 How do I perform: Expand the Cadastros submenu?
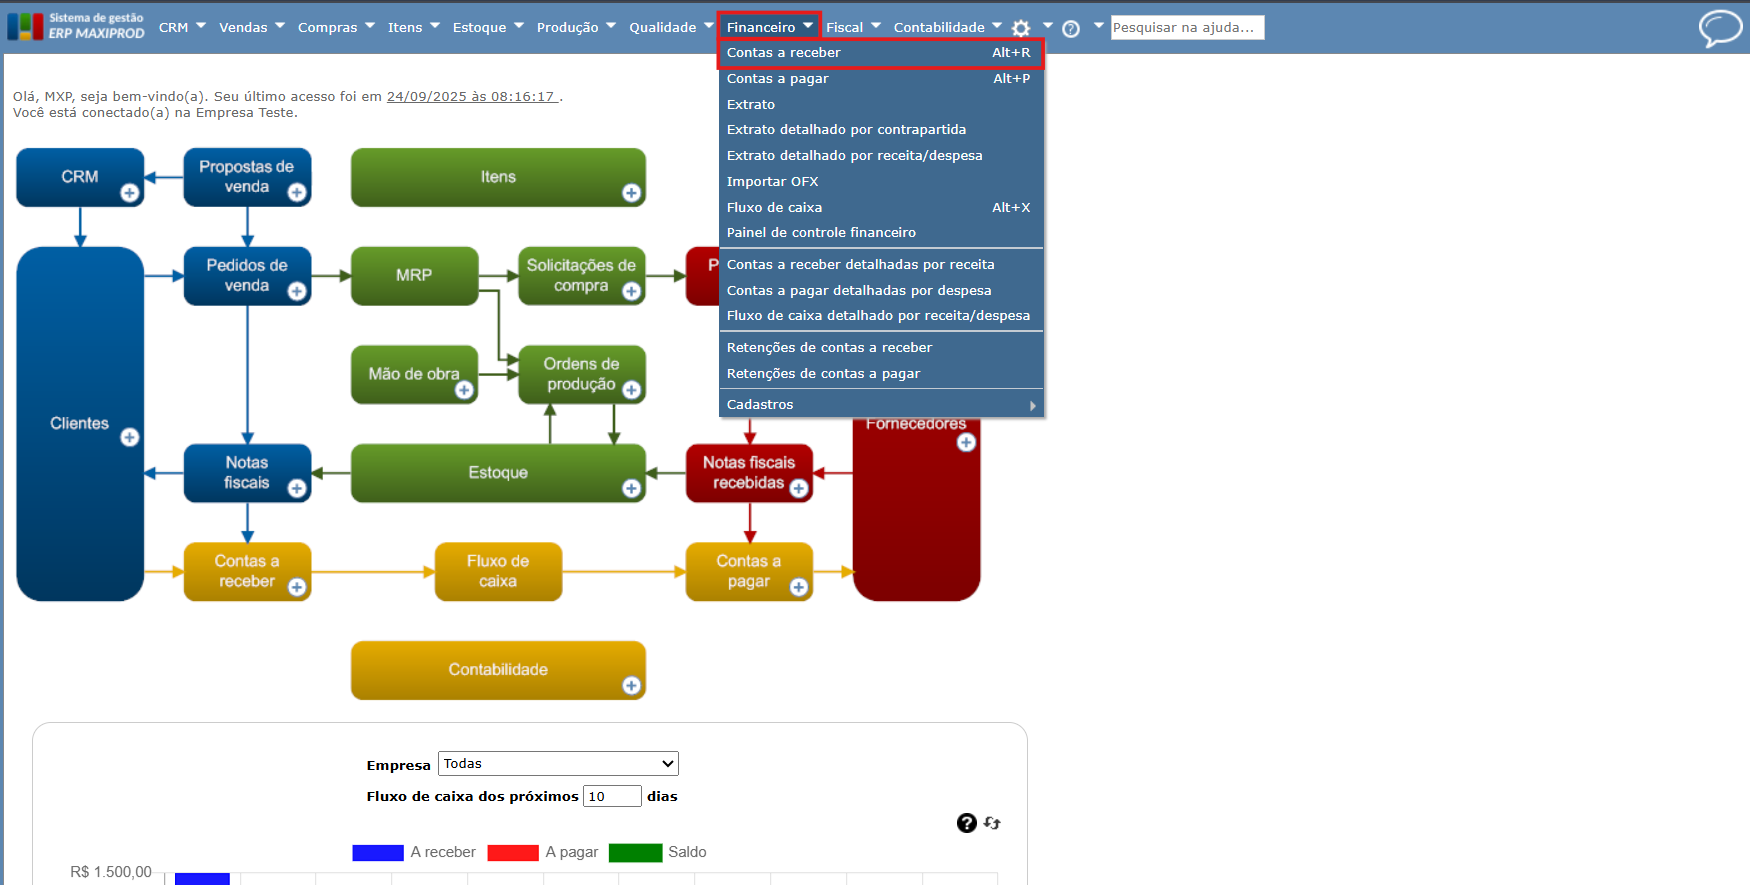(x=881, y=404)
